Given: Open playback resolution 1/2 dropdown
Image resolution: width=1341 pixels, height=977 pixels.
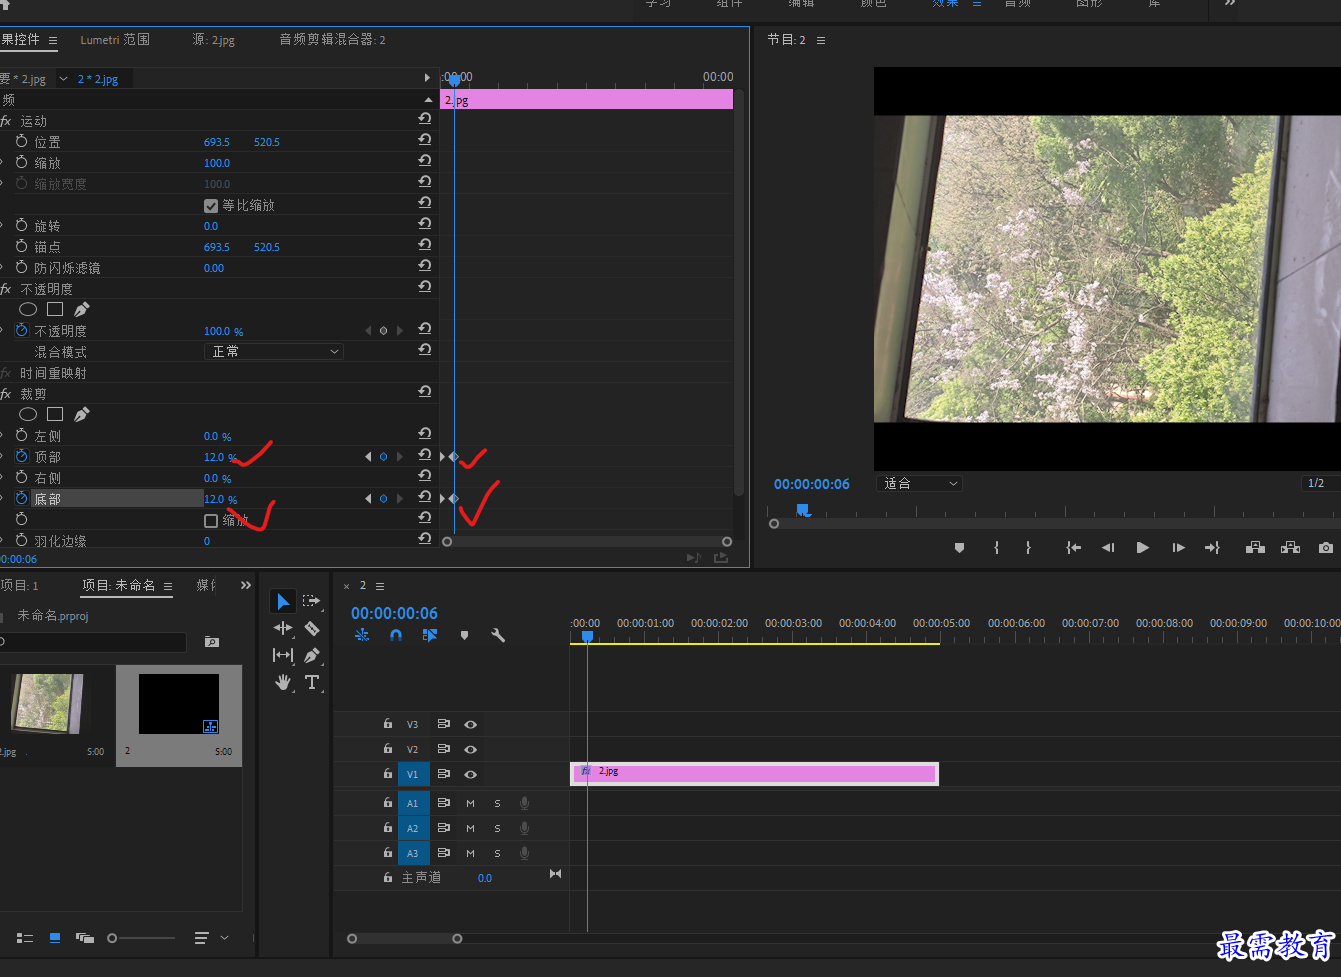Looking at the screenshot, I should tap(1320, 483).
